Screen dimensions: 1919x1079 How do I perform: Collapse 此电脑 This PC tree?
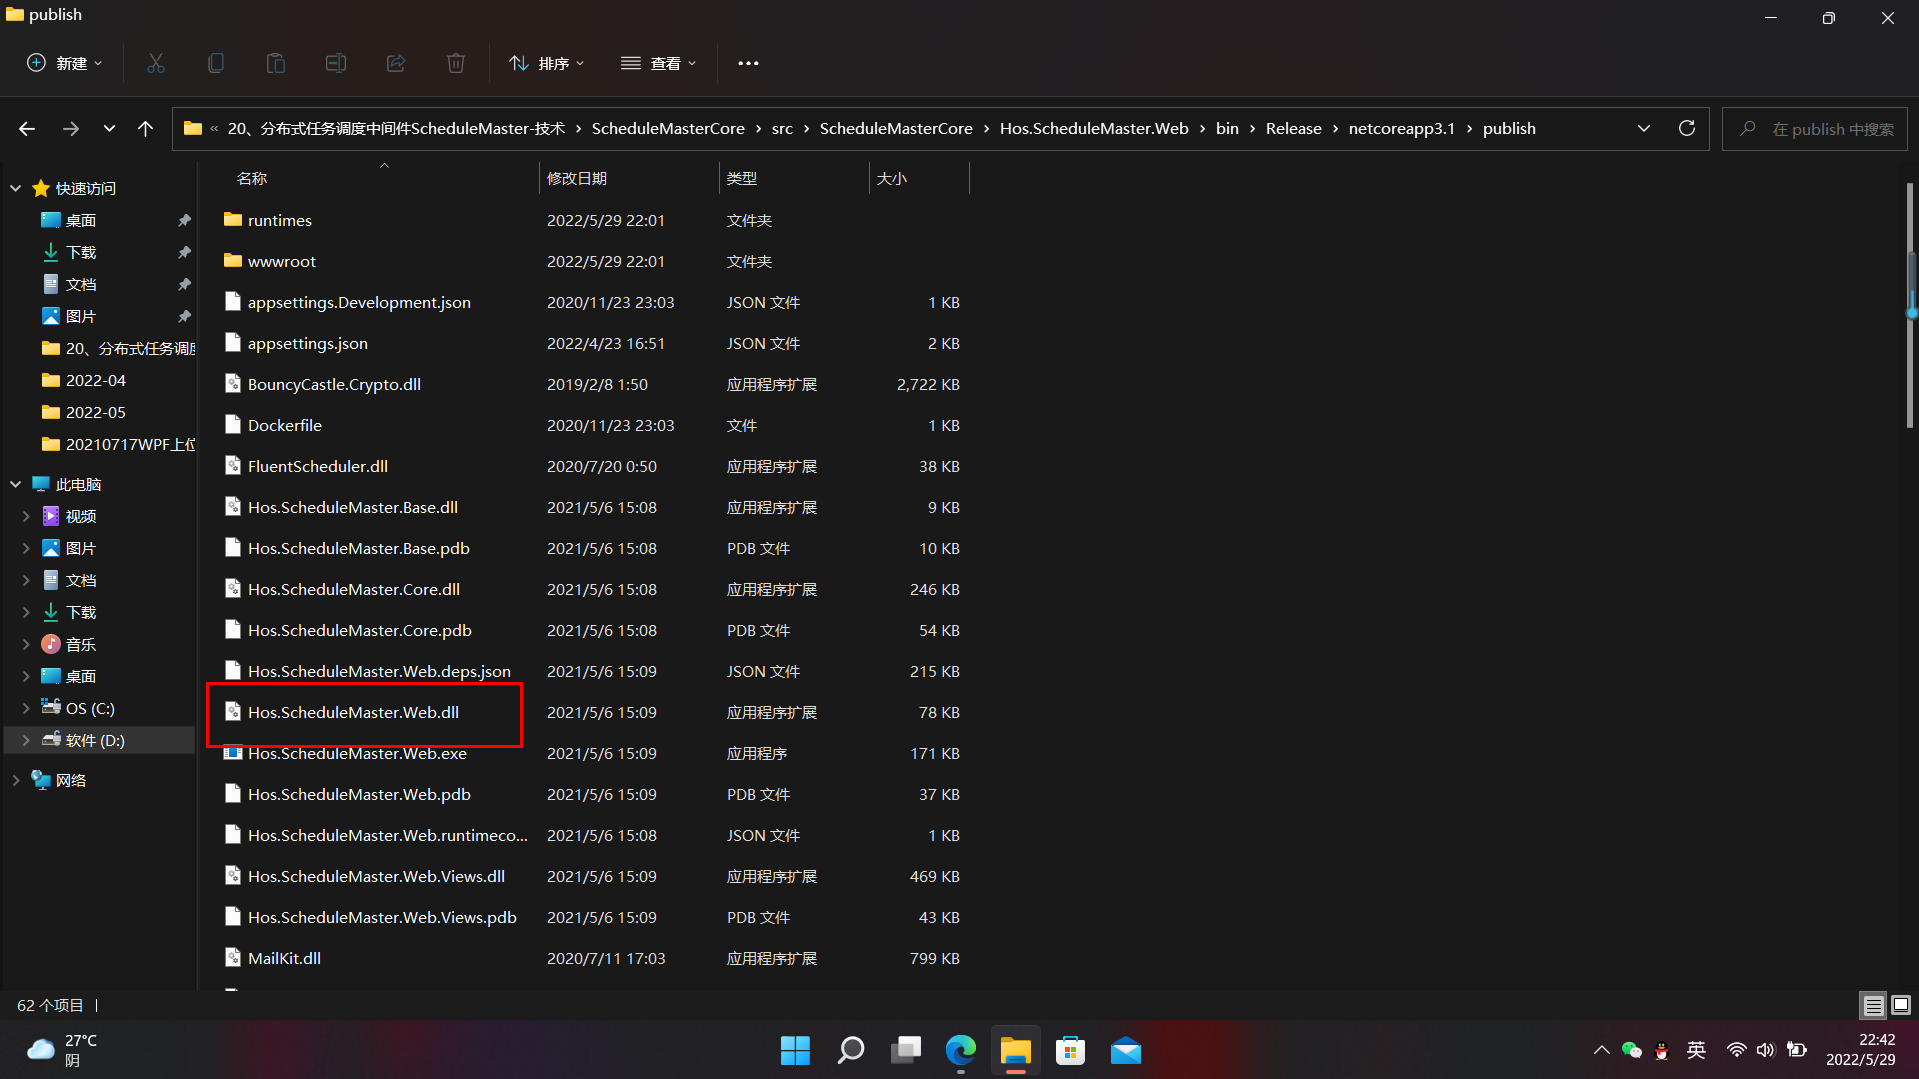coord(16,484)
